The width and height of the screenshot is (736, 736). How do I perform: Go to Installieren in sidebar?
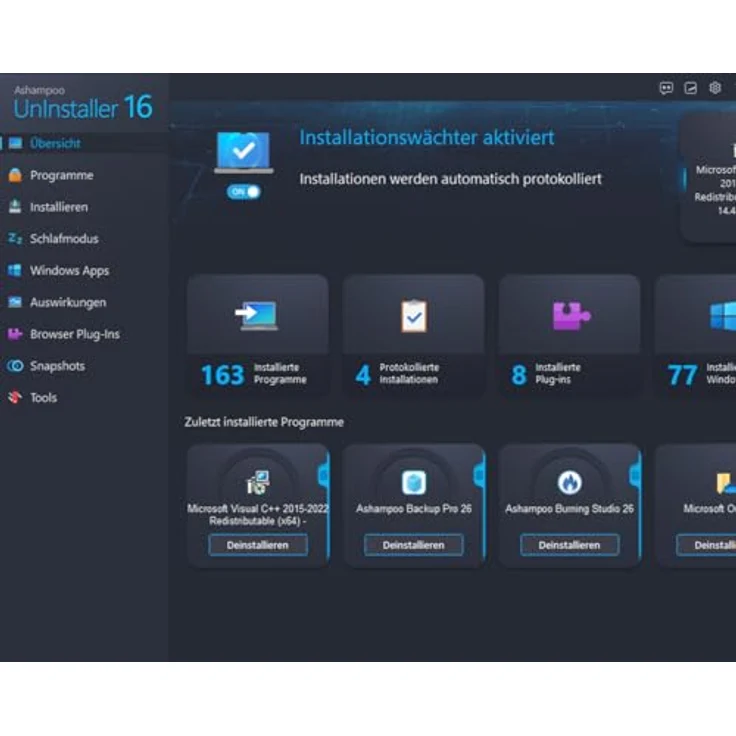coord(59,207)
